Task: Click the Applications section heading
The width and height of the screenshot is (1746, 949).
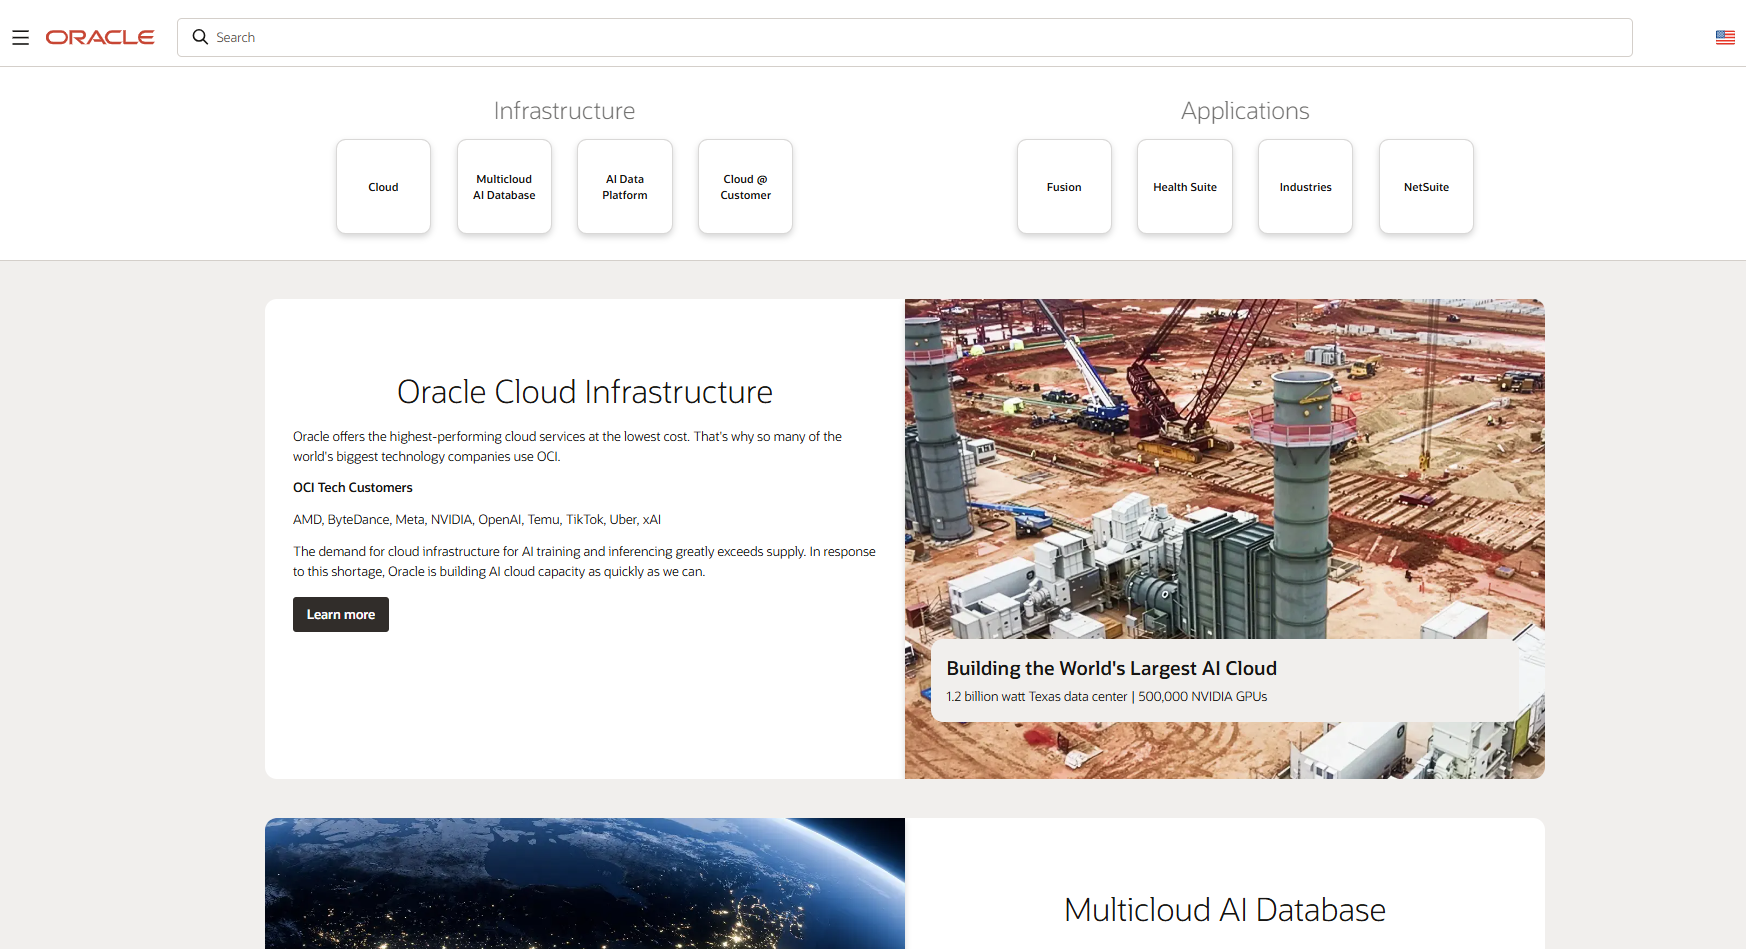Action: (1245, 111)
